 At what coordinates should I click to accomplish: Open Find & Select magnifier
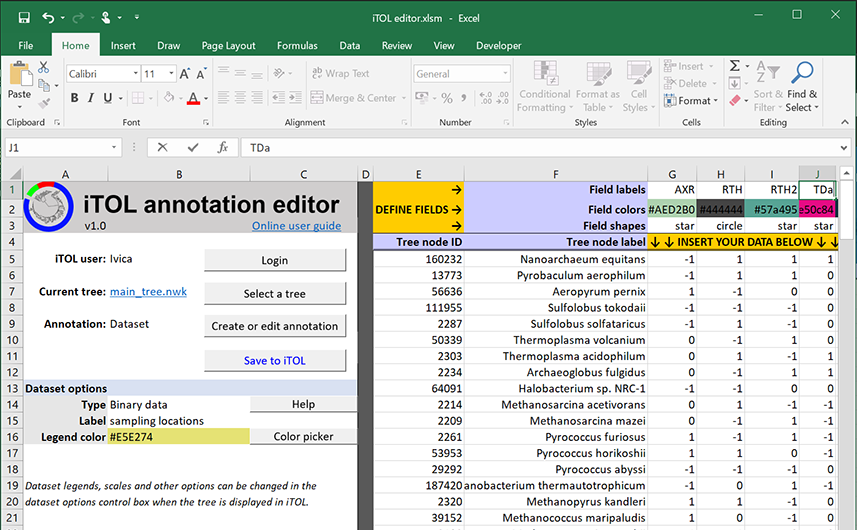(x=802, y=86)
